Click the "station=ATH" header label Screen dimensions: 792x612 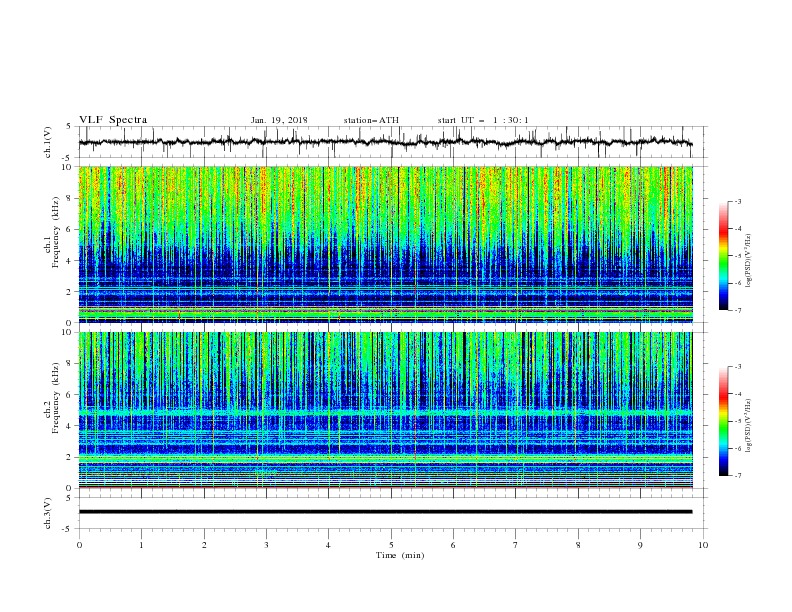pyautogui.click(x=371, y=120)
